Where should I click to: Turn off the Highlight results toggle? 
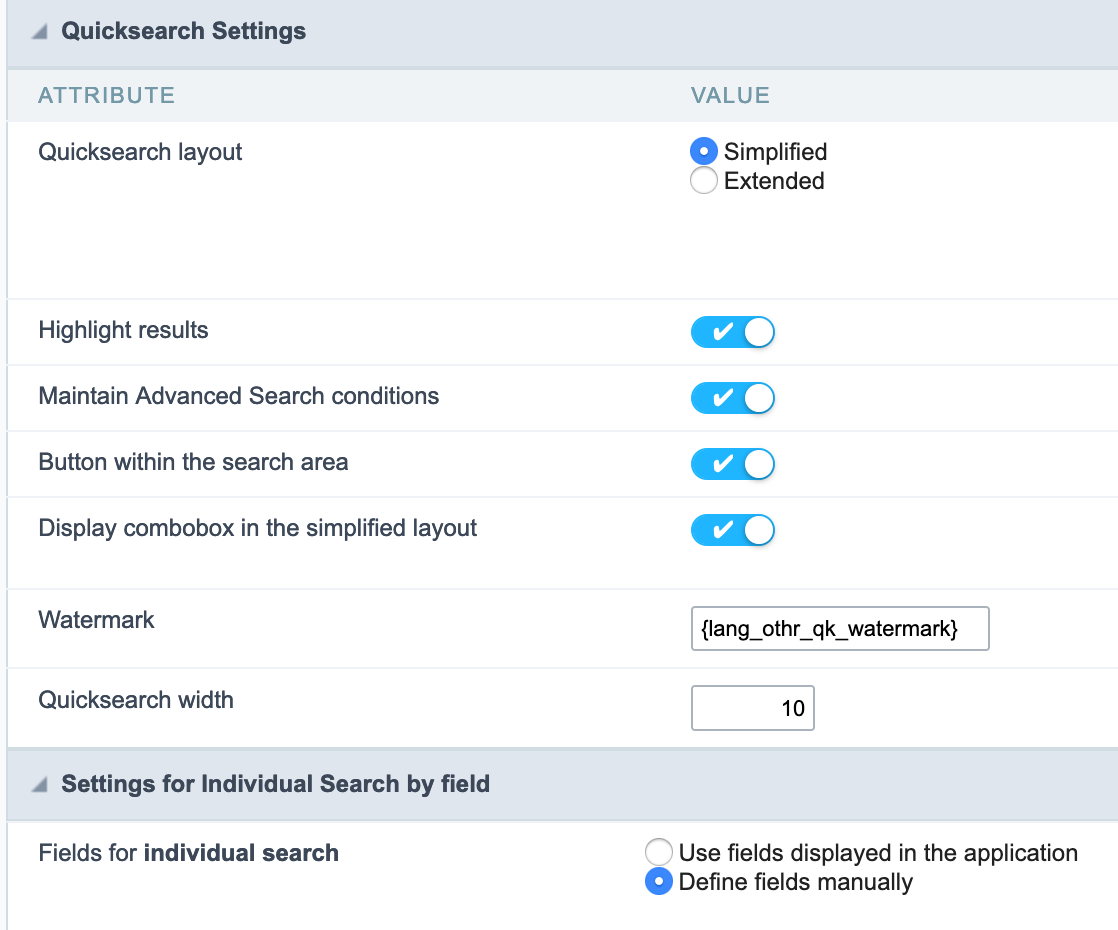(733, 332)
